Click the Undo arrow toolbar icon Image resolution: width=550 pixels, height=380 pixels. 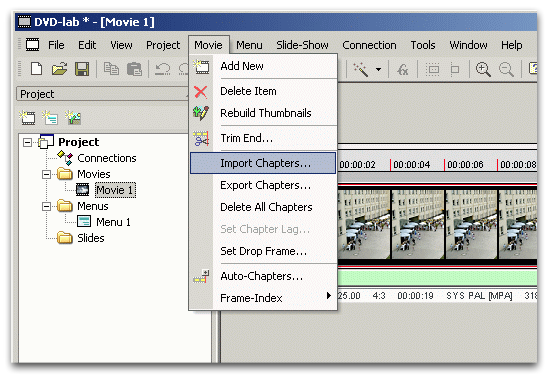pos(162,69)
